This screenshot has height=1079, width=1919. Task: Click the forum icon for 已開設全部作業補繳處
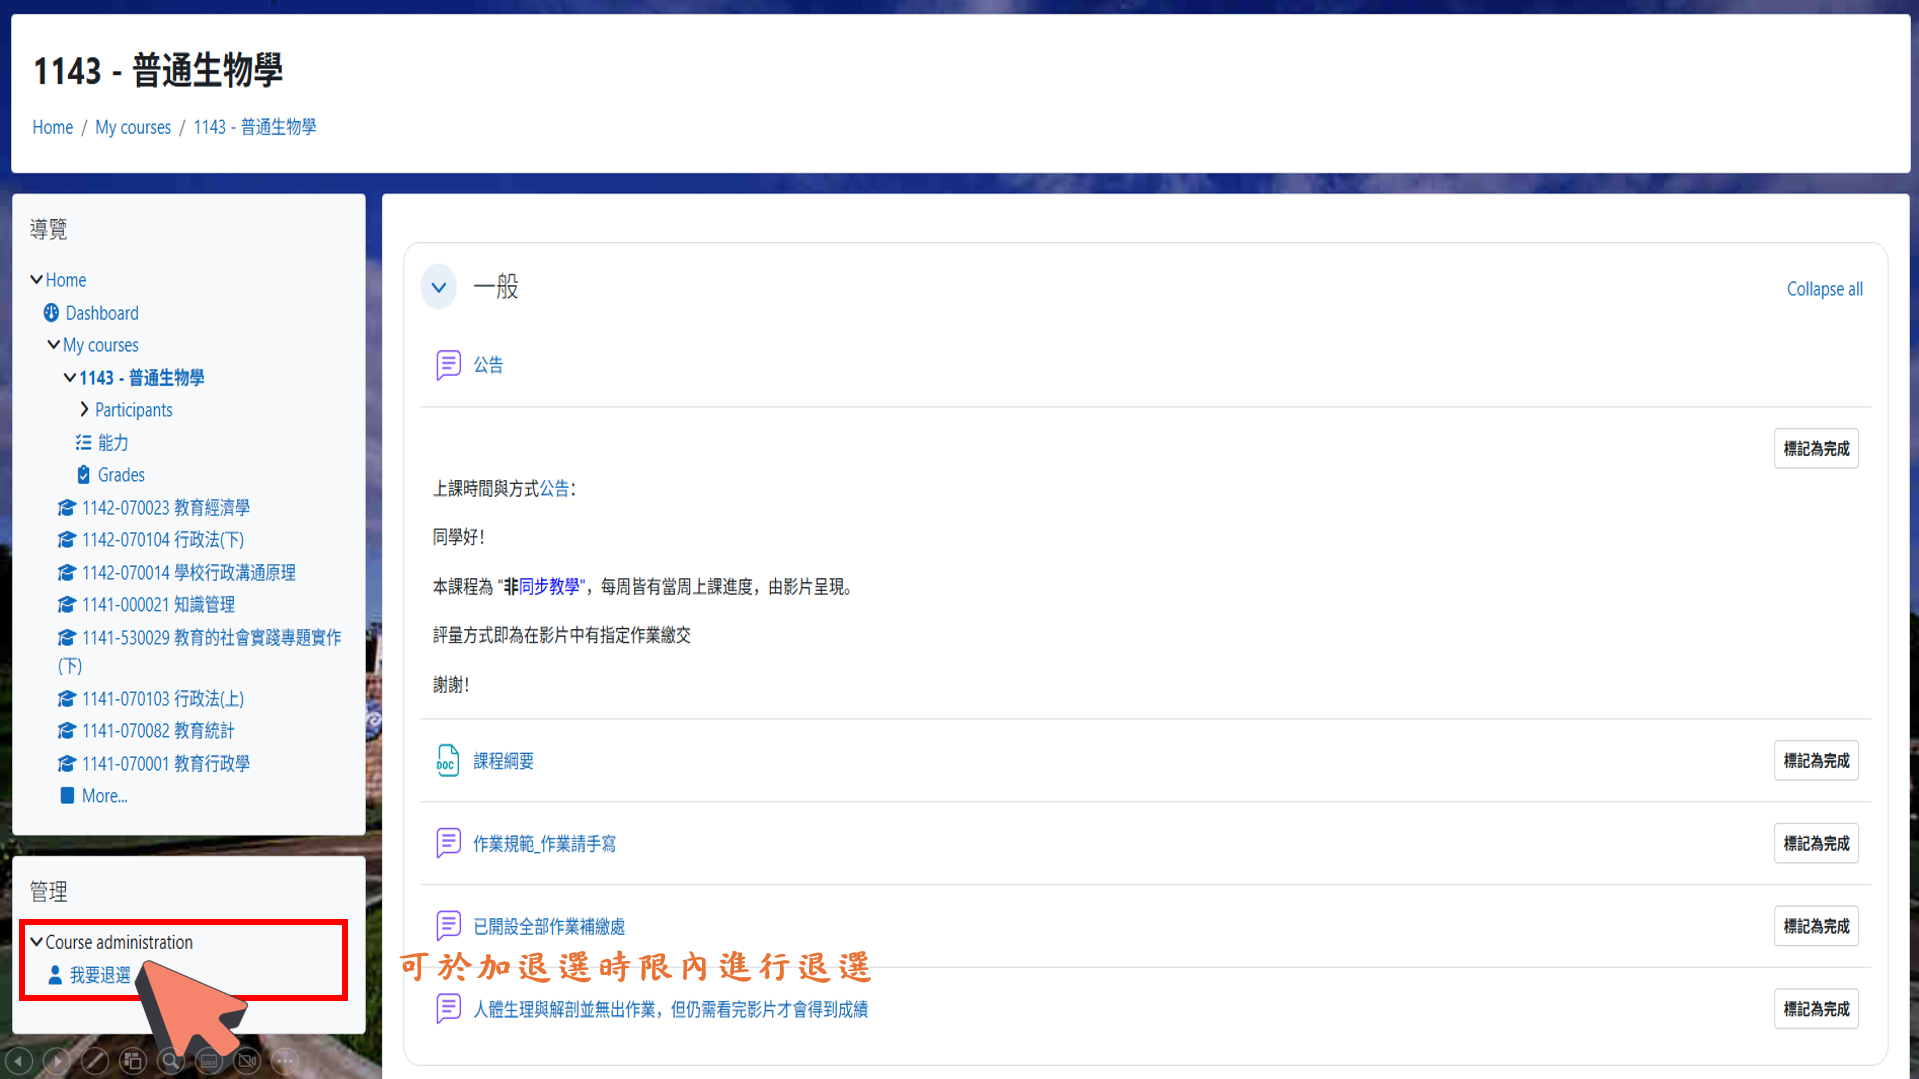[448, 926]
